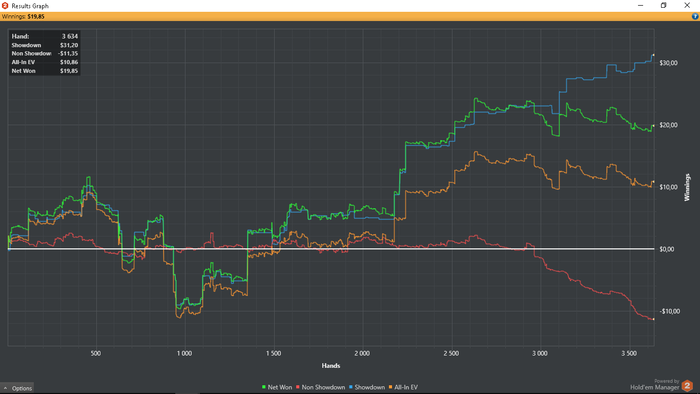700x394 pixels.
Task: Toggle the Non Showdown legend swatch
Action: coord(298,387)
